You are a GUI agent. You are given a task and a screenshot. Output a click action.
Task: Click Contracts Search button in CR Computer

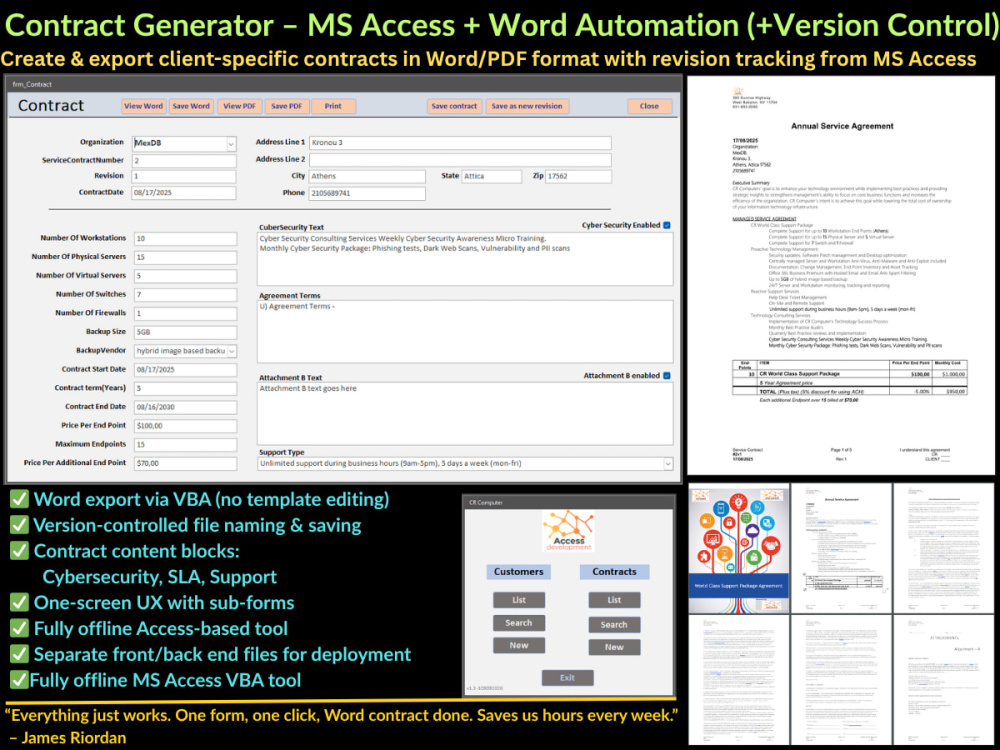click(614, 624)
